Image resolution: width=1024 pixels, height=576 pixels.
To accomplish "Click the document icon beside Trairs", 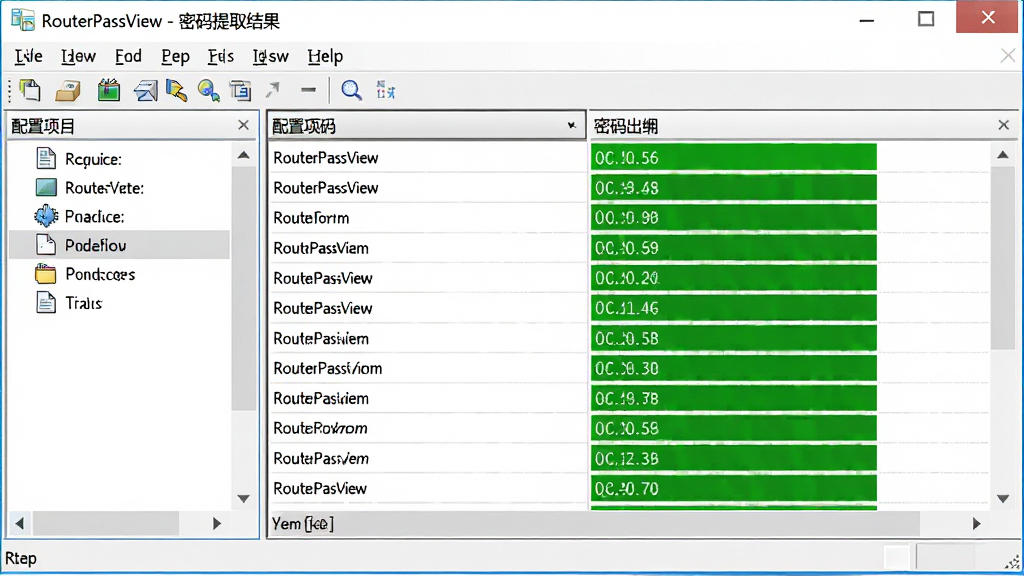I will click(x=46, y=302).
